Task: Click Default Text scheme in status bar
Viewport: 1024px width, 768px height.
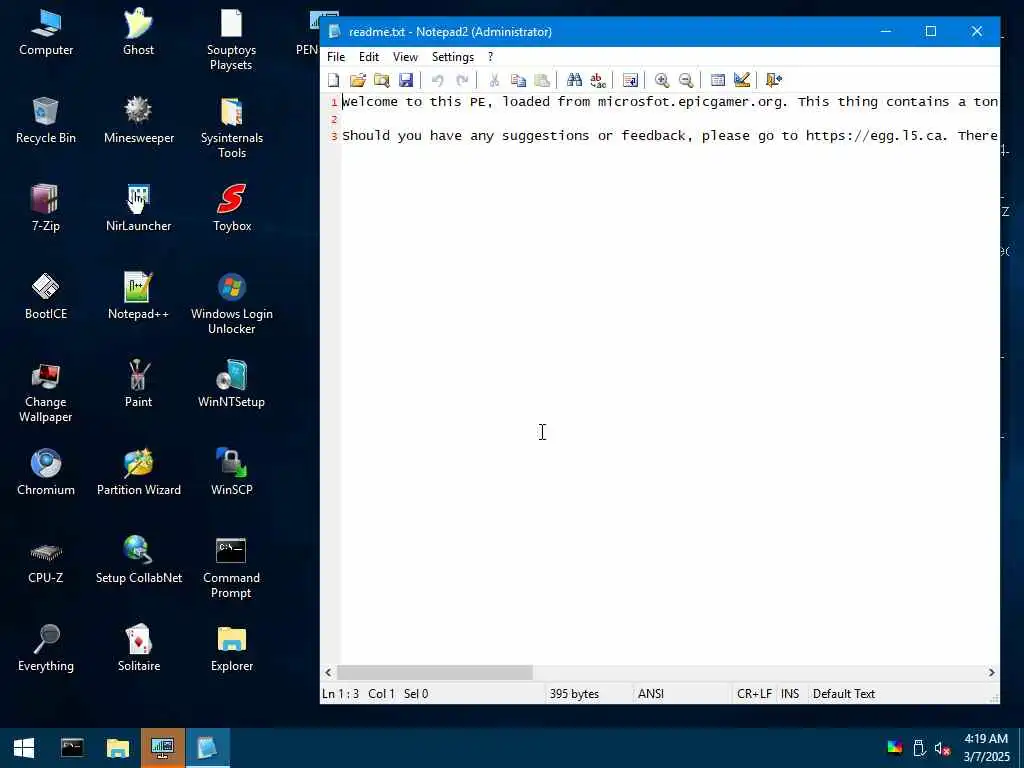Action: [x=843, y=694]
